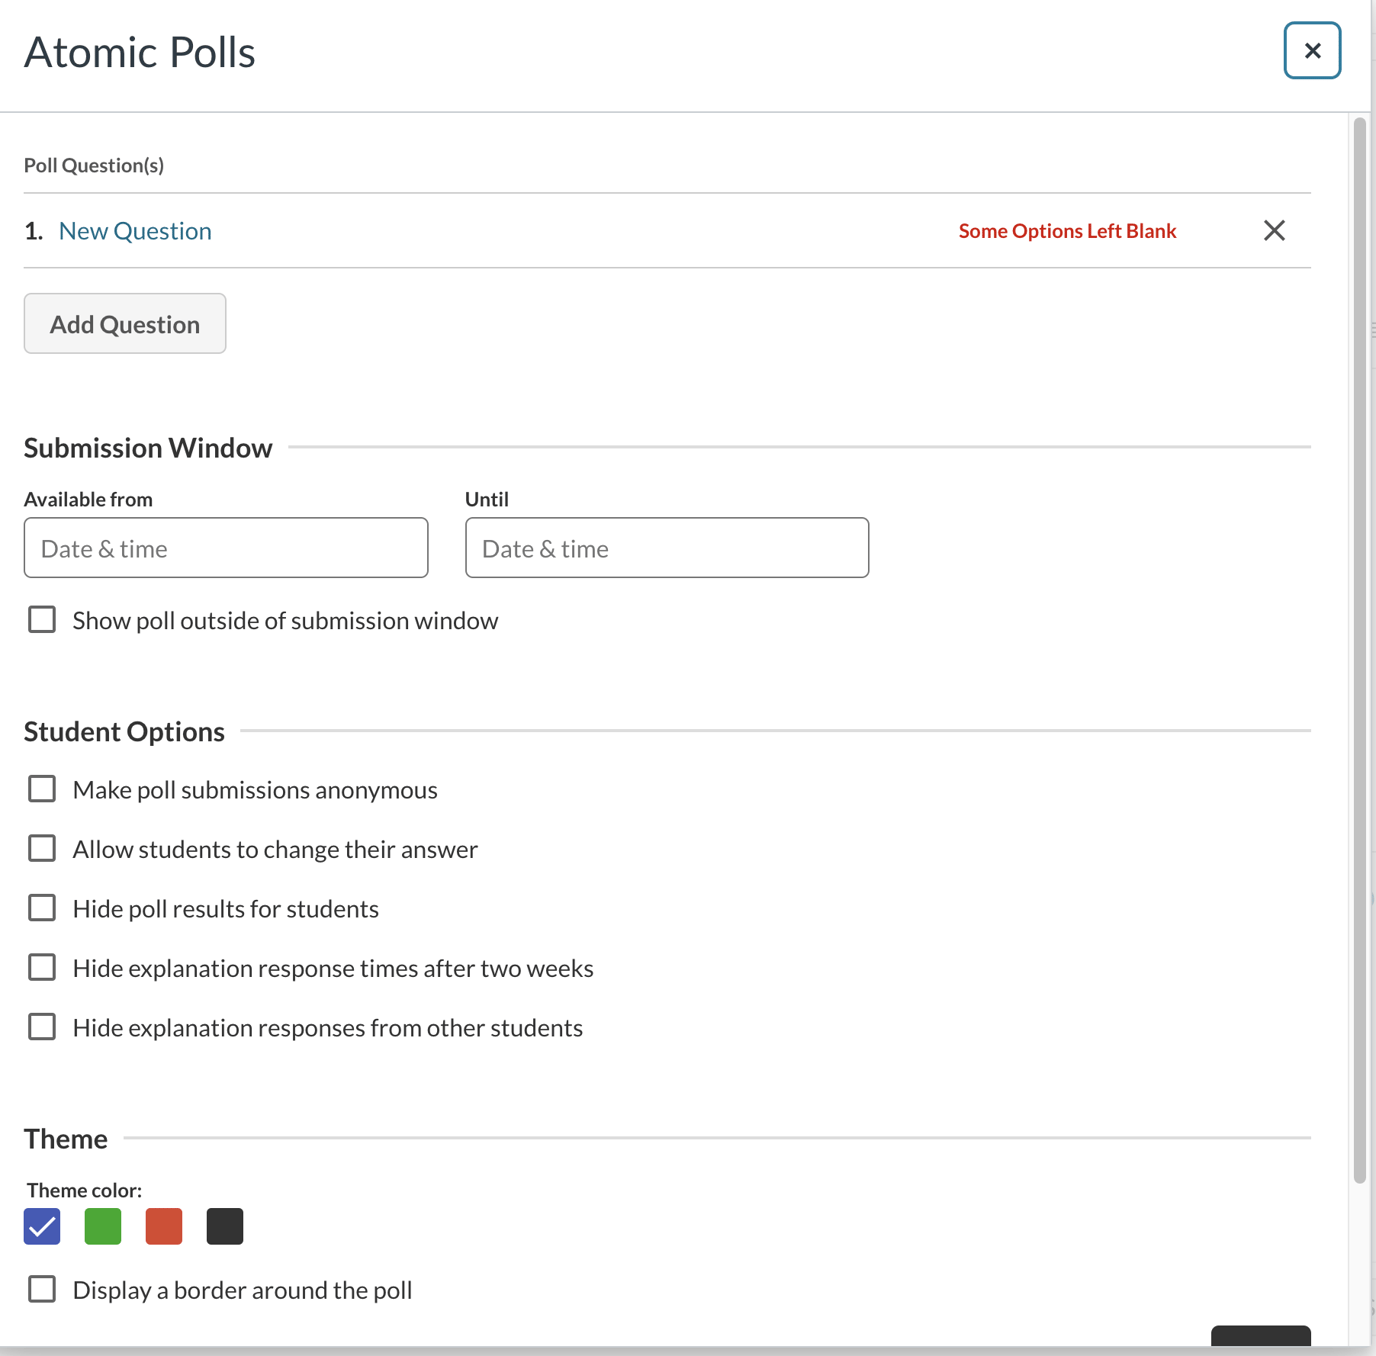
Task: Check Make poll submissions anonymous
Action: [x=42, y=789]
